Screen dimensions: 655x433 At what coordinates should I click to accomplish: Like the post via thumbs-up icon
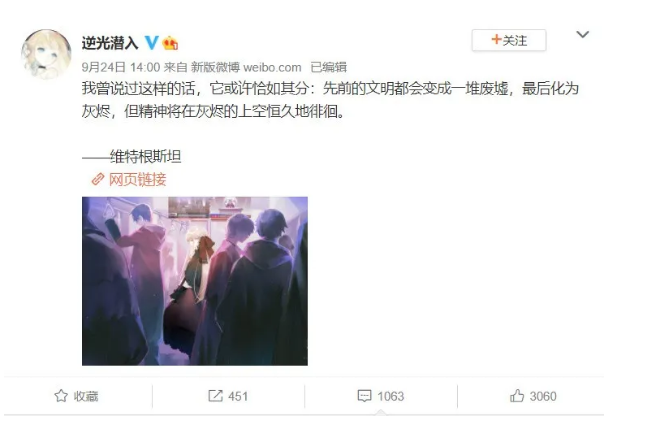[x=517, y=396]
